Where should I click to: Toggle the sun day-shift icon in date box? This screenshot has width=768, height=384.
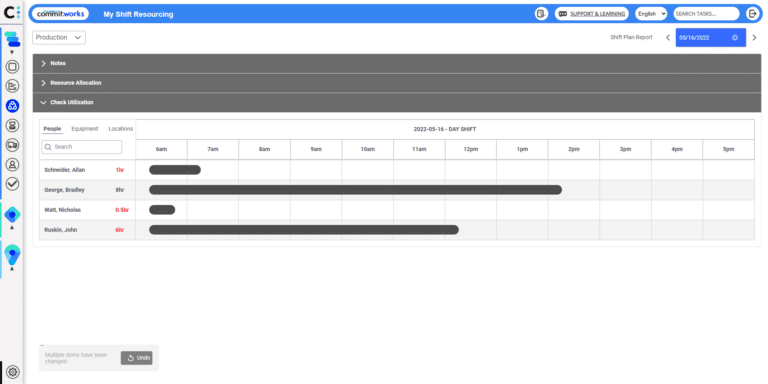click(735, 38)
